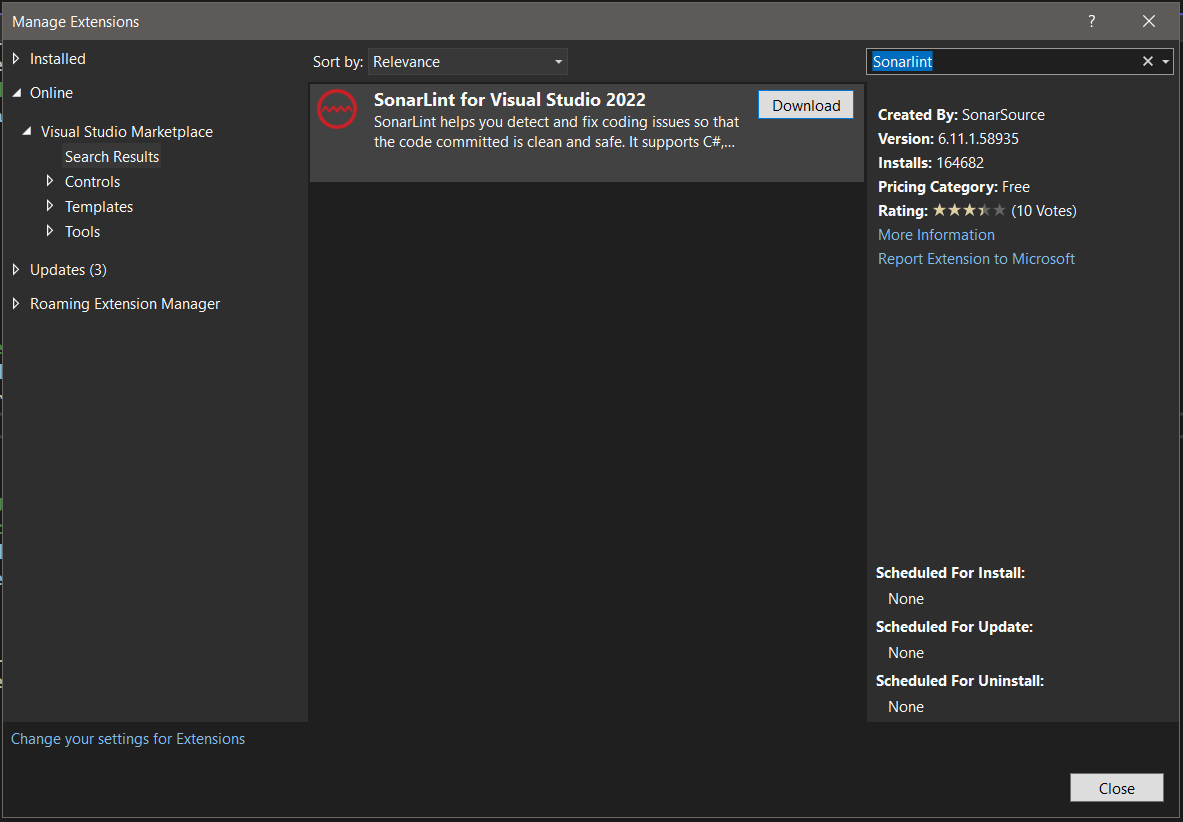Open Report Extension to Microsoft link

point(976,259)
